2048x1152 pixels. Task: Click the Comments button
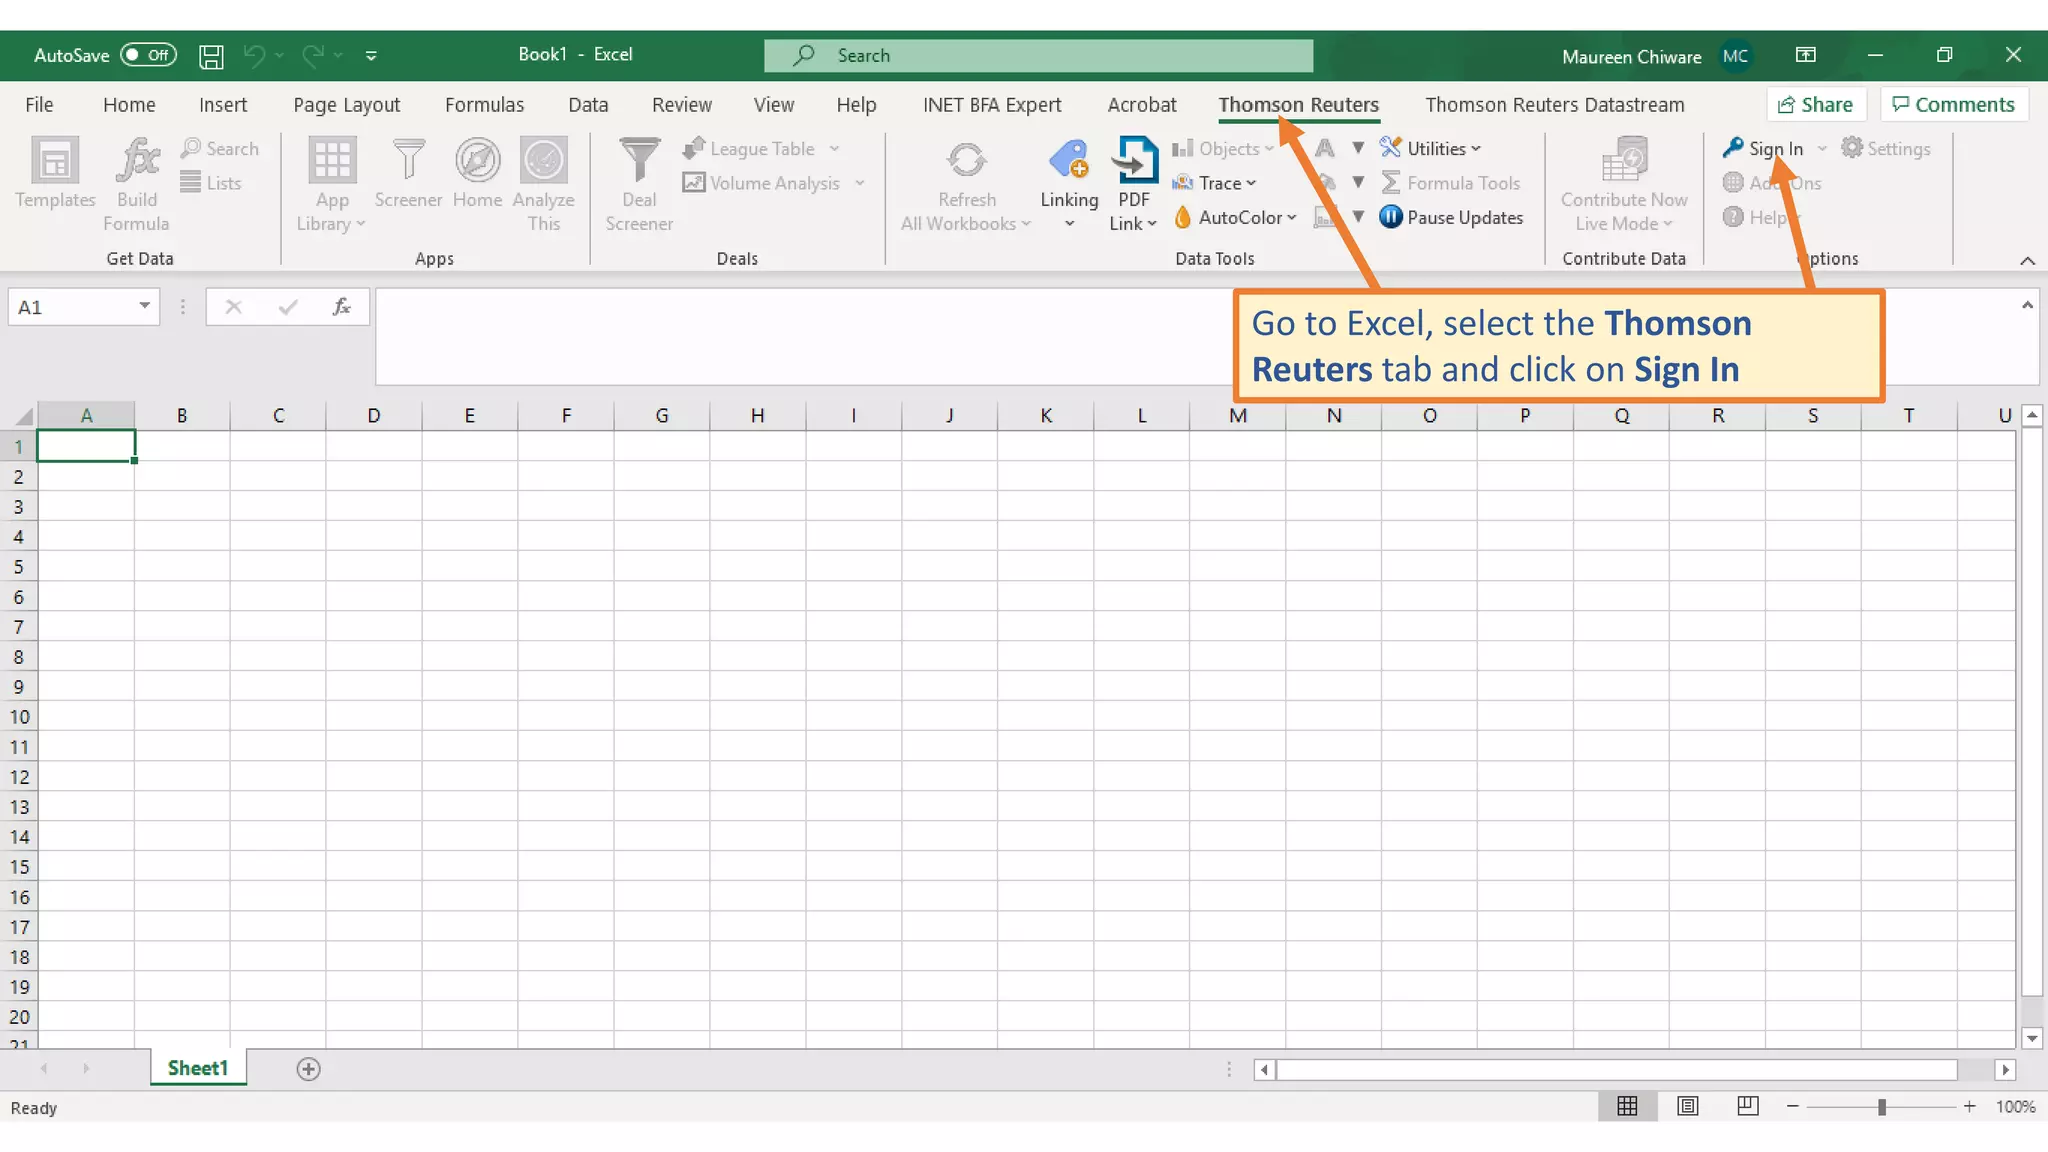point(1953,105)
